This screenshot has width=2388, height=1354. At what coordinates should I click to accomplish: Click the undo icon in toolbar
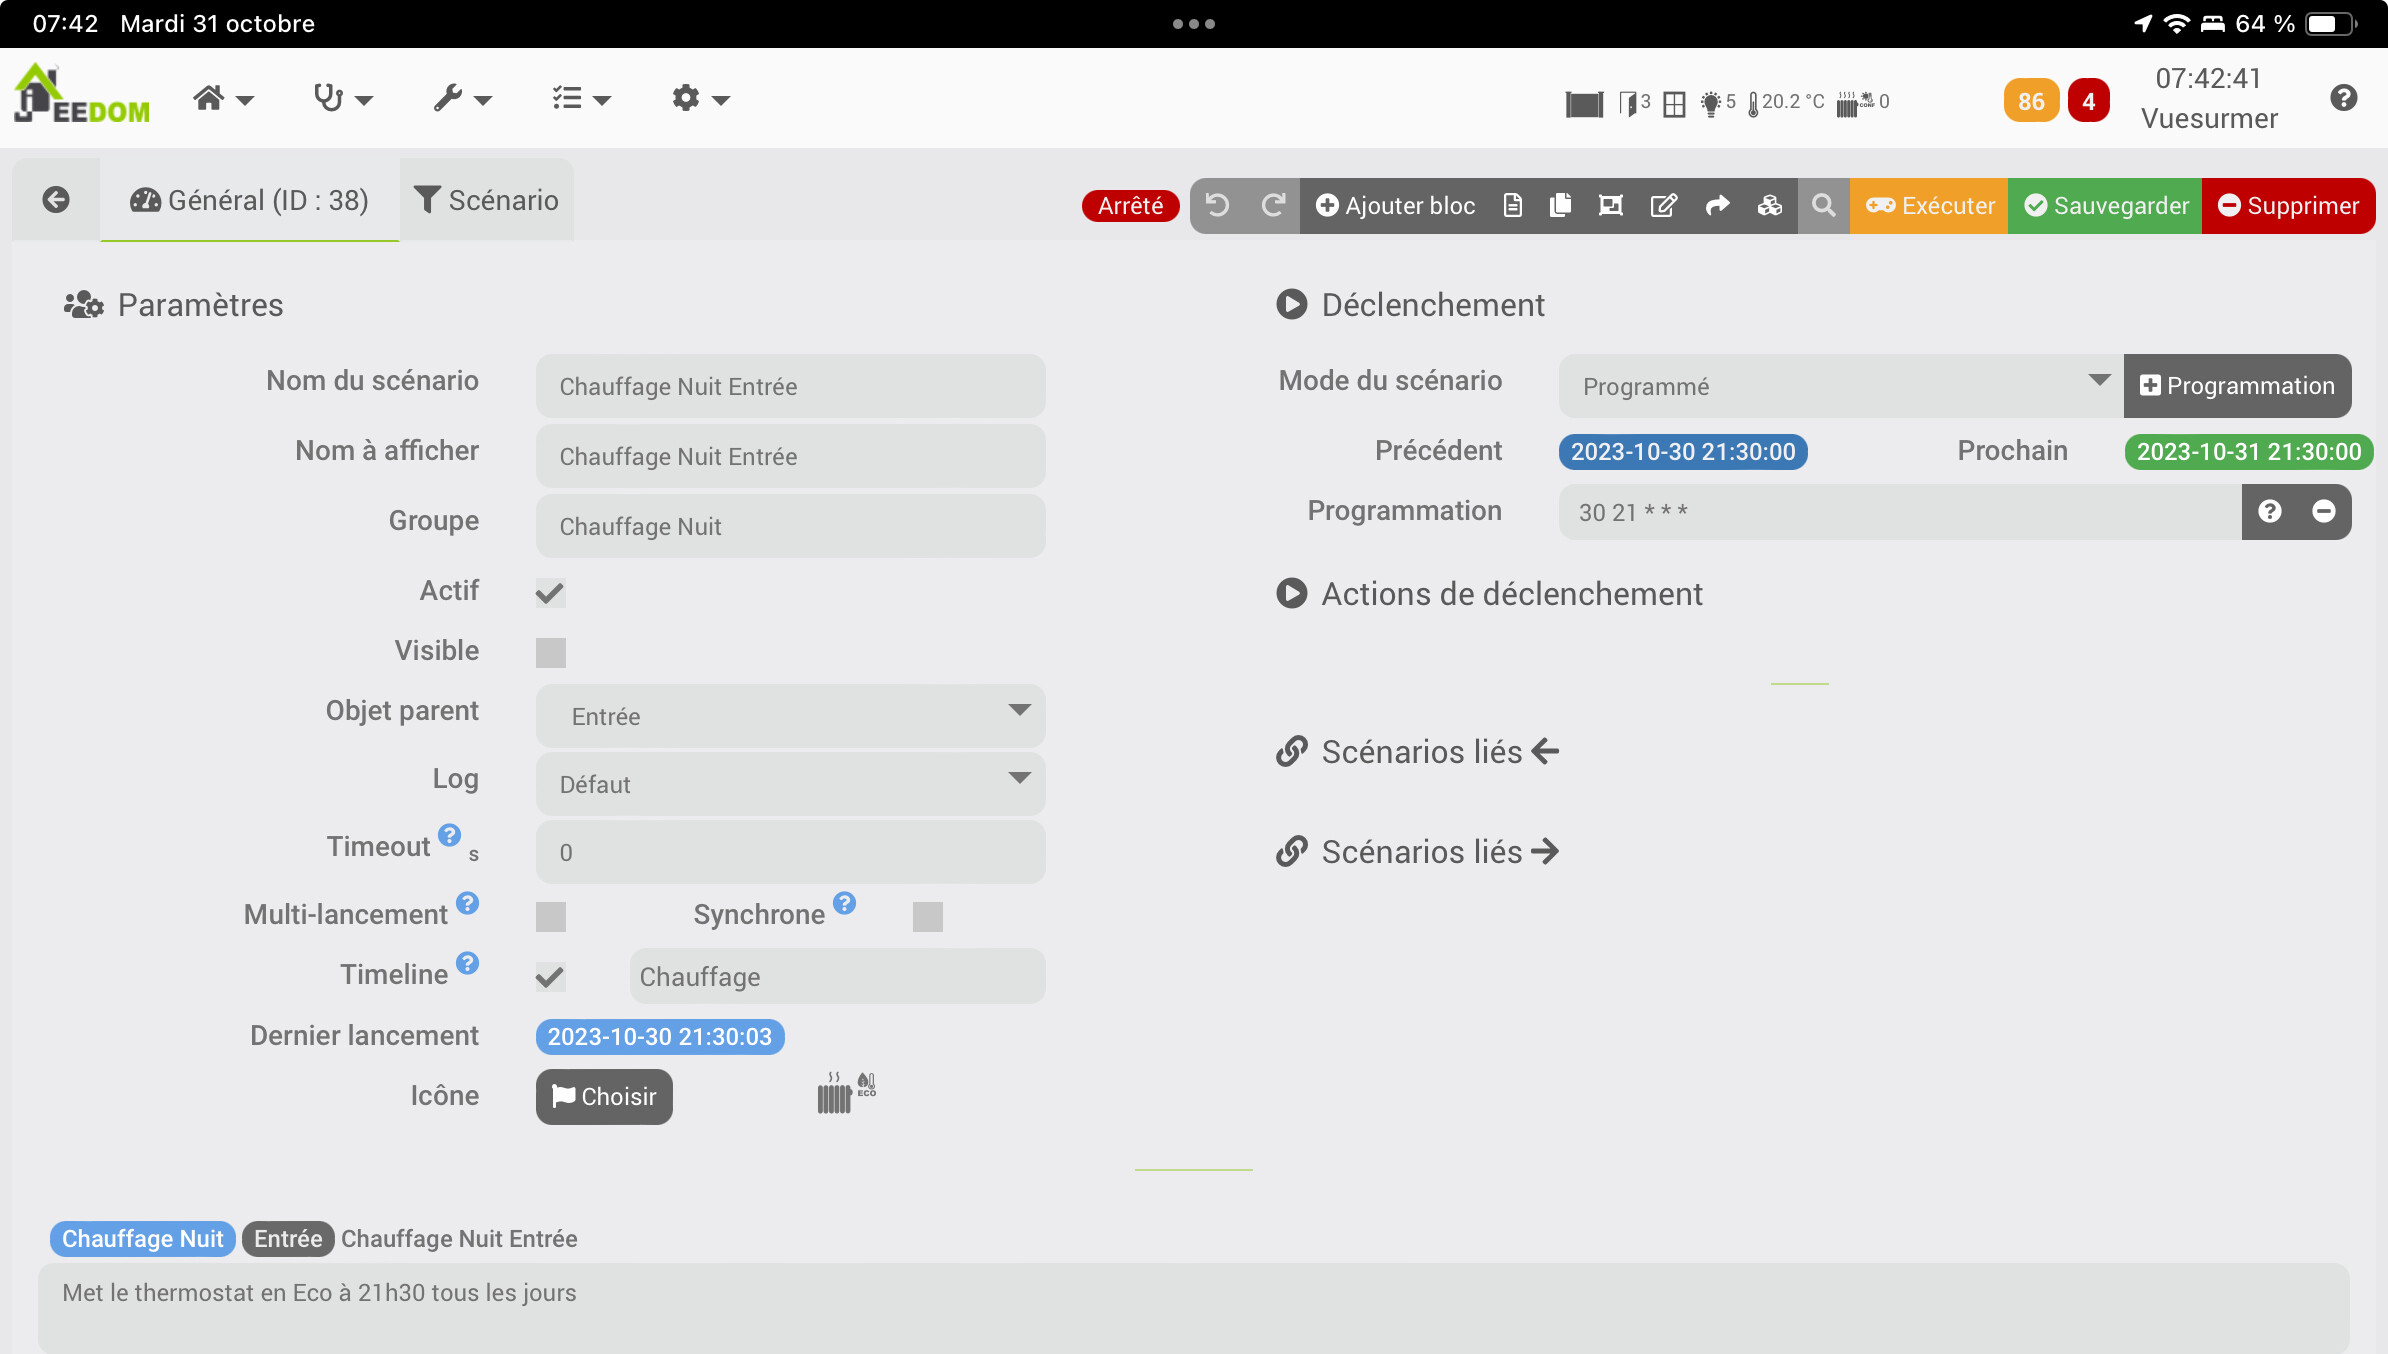click(x=1217, y=205)
